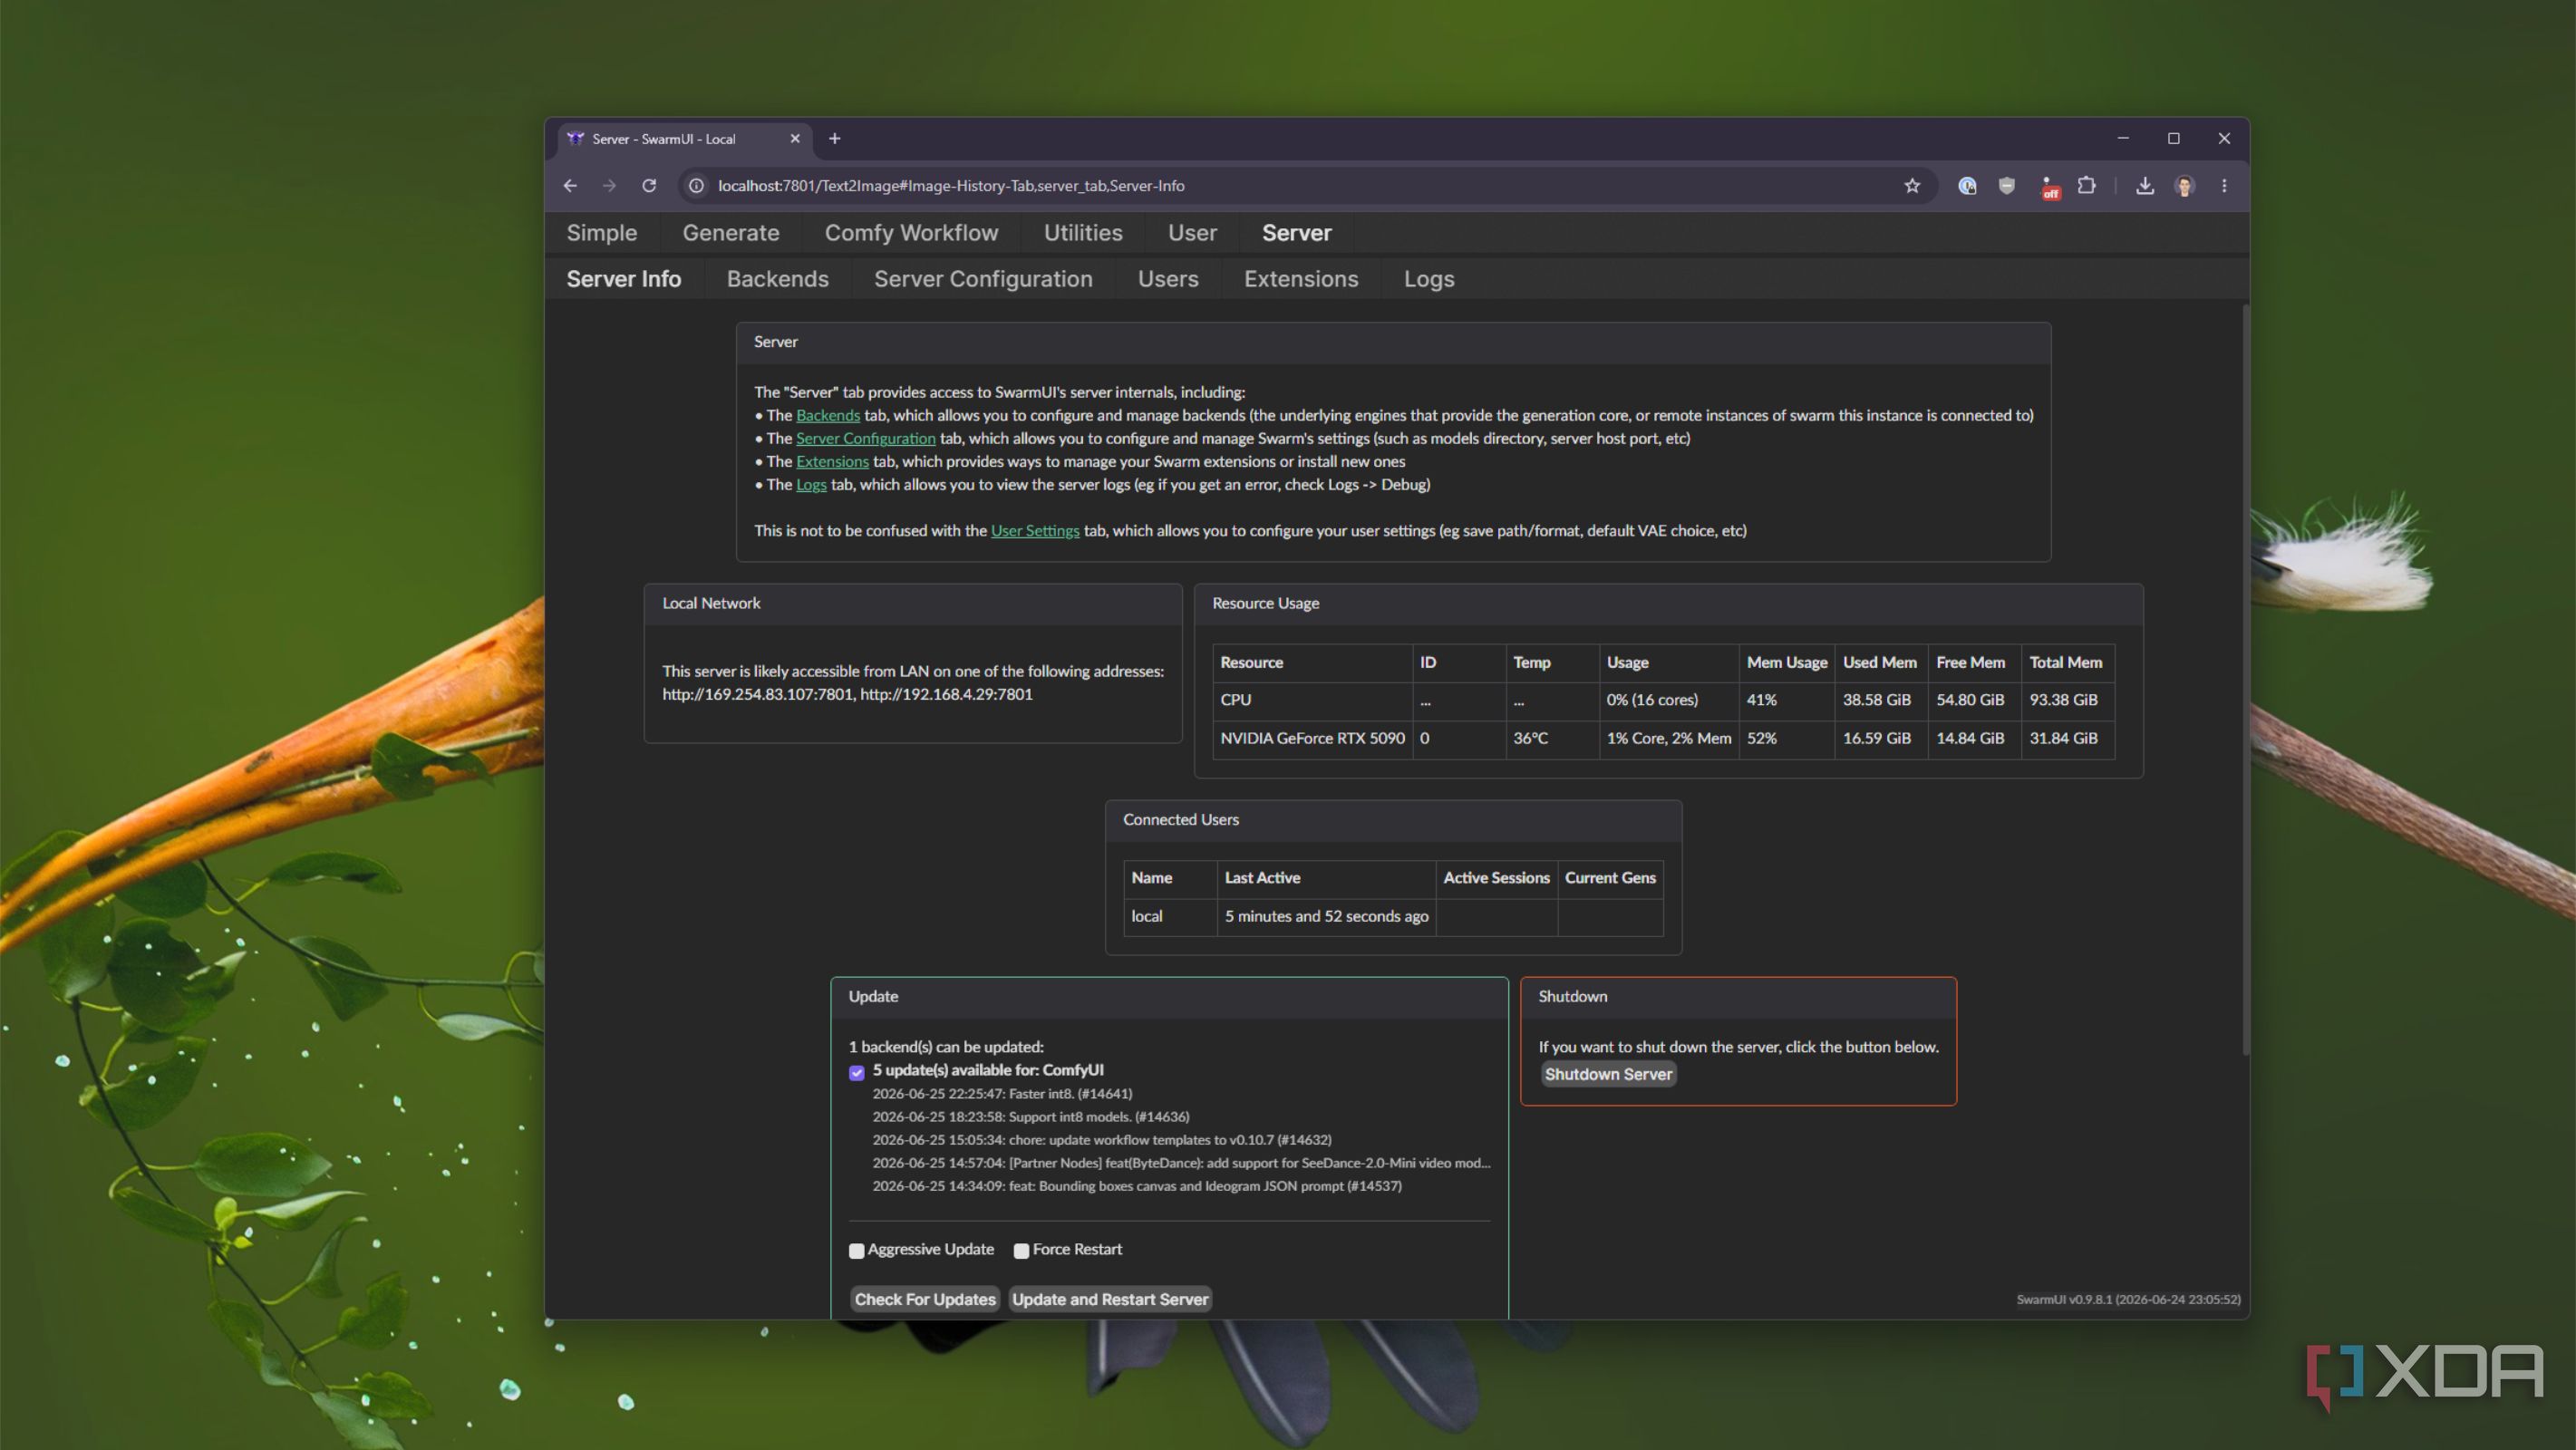
Task: Uncheck the ComfyUI updates checkbox
Action: (x=857, y=1072)
